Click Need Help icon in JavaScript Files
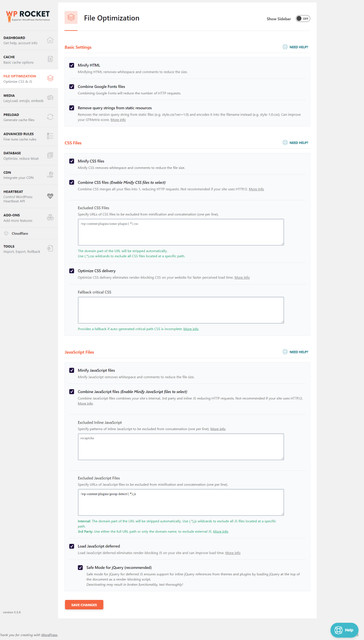Image resolution: width=364 pixels, height=640 pixels. tap(285, 351)
